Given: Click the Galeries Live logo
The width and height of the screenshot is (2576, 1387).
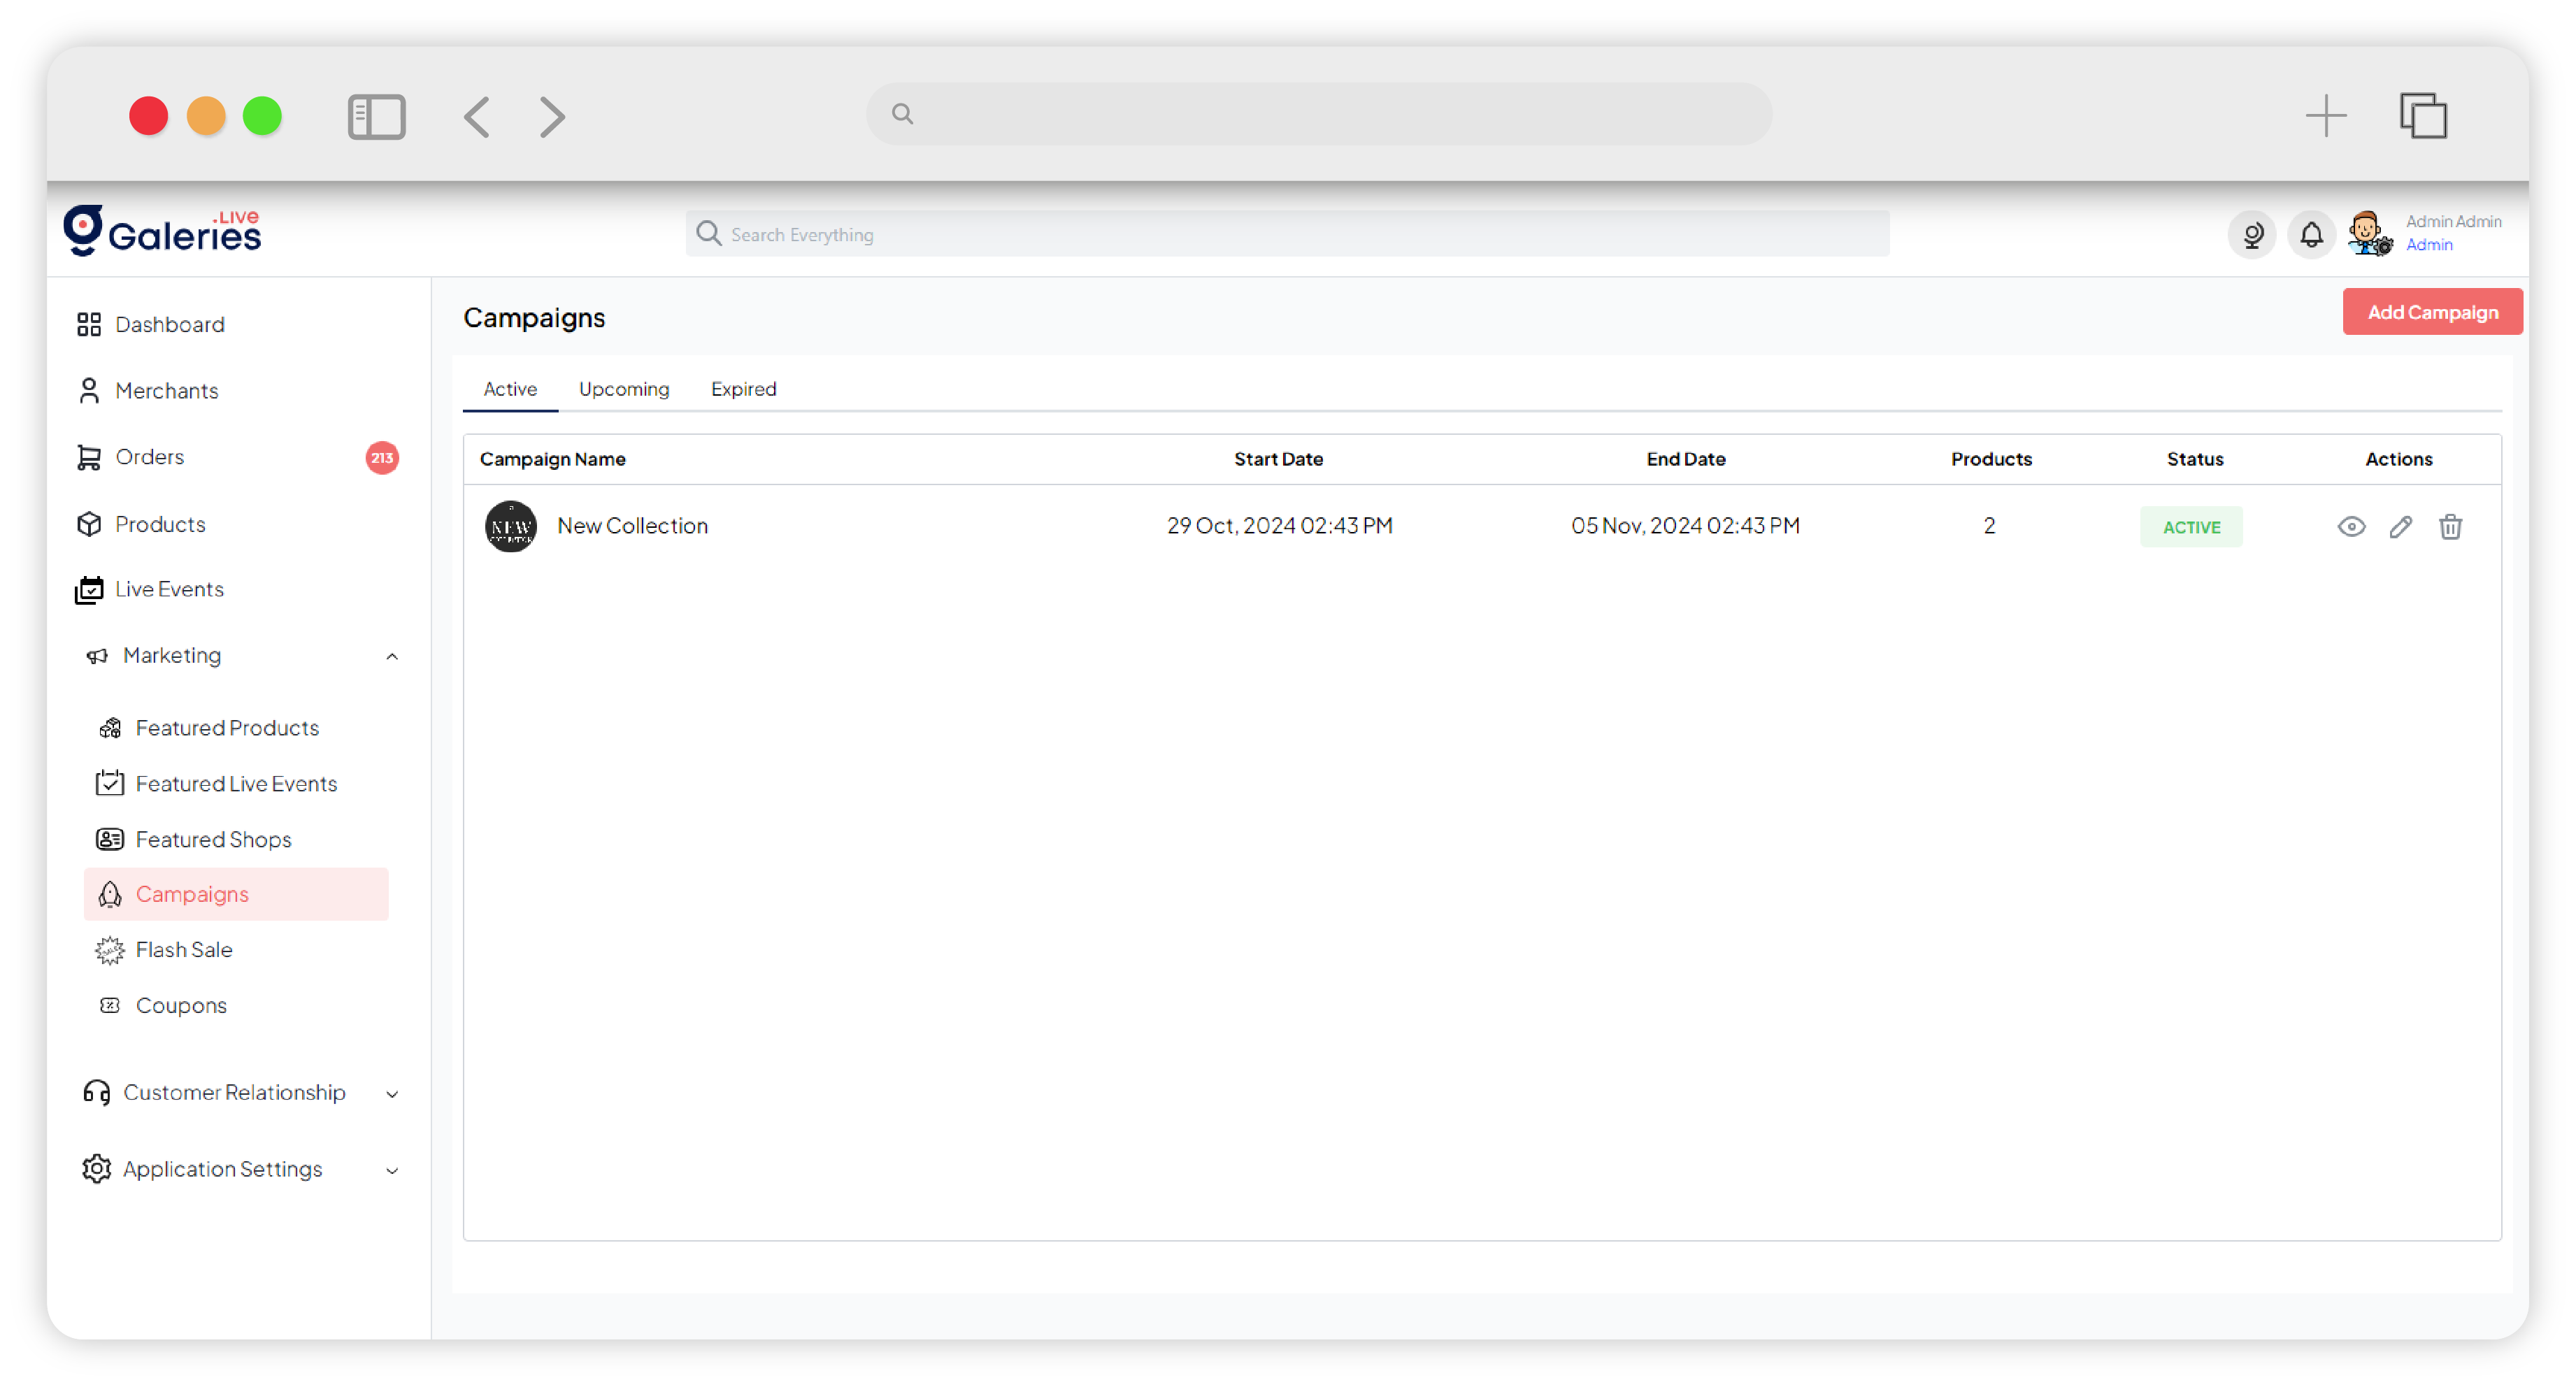Looking at the screenshot, I should click(x=163, y=232).
